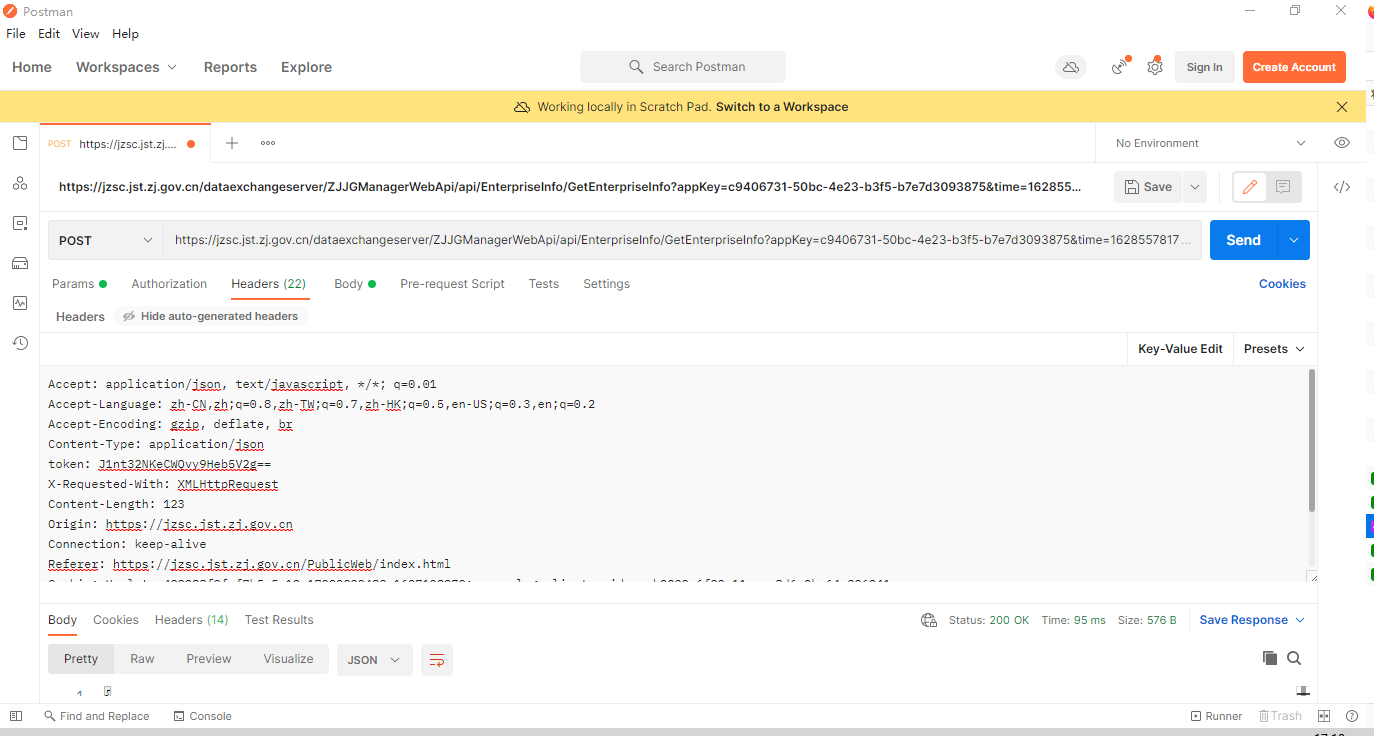Image resolution: width=1374 pixels, height=736 pixels.
Task: Open the History sidebar panel
Action: pyautogui.click(x=20, y=343)
